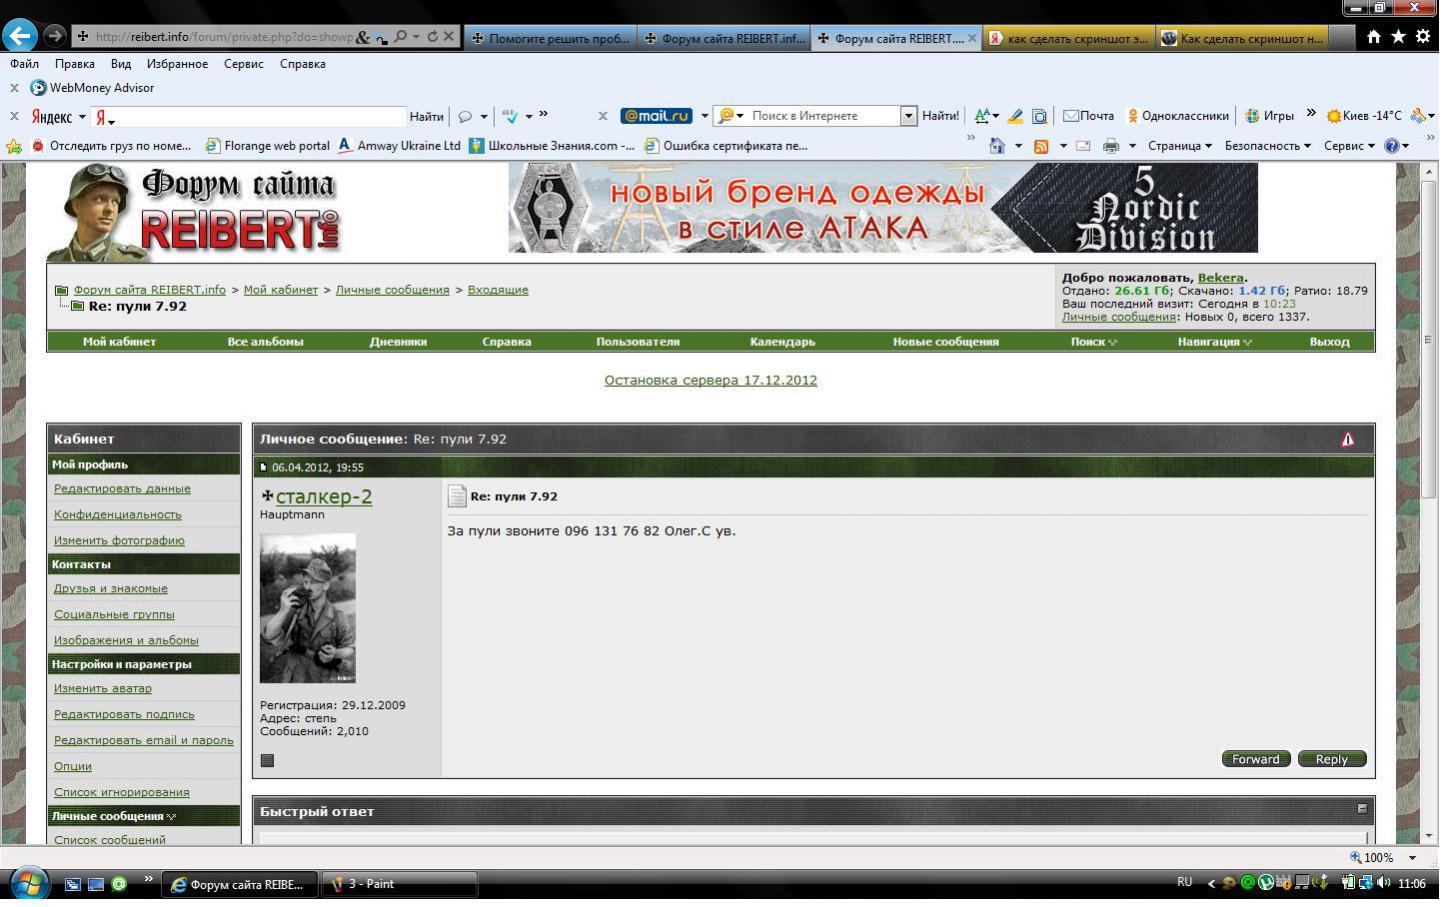
Task: Check Киев -14°C weather widget
Action: tap(1364, 116)
